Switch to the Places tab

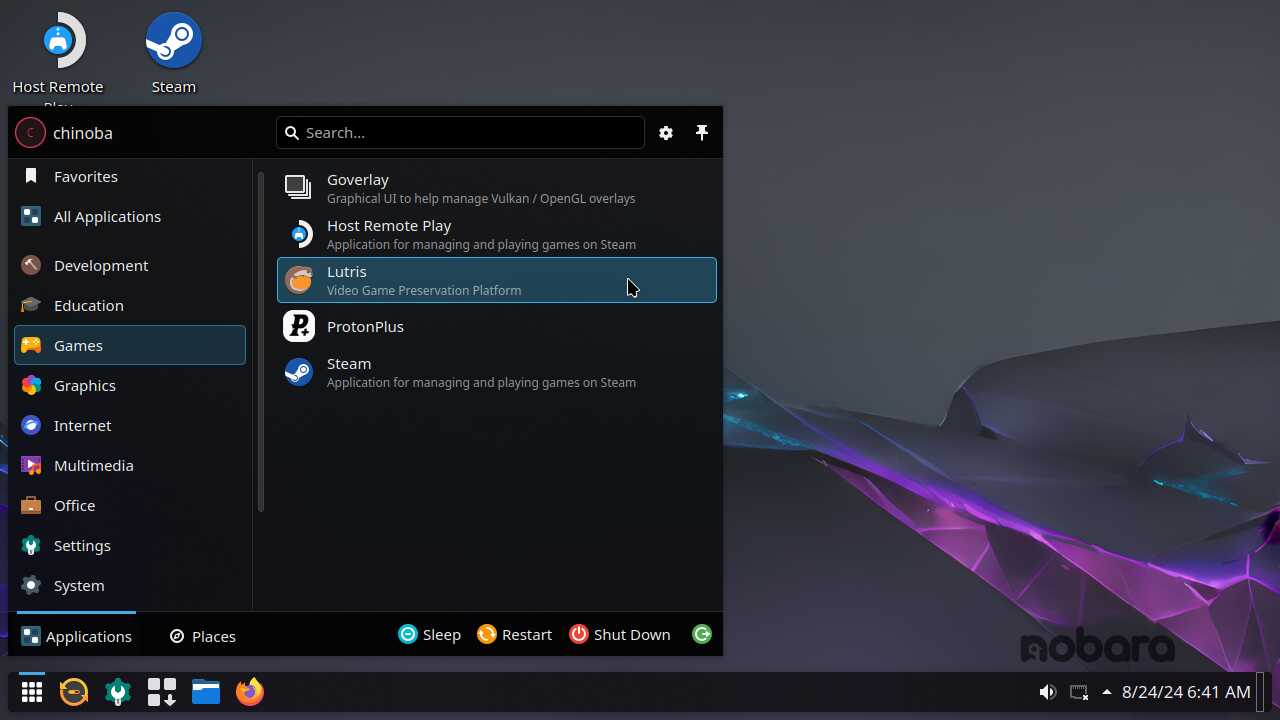coord(203,636)
